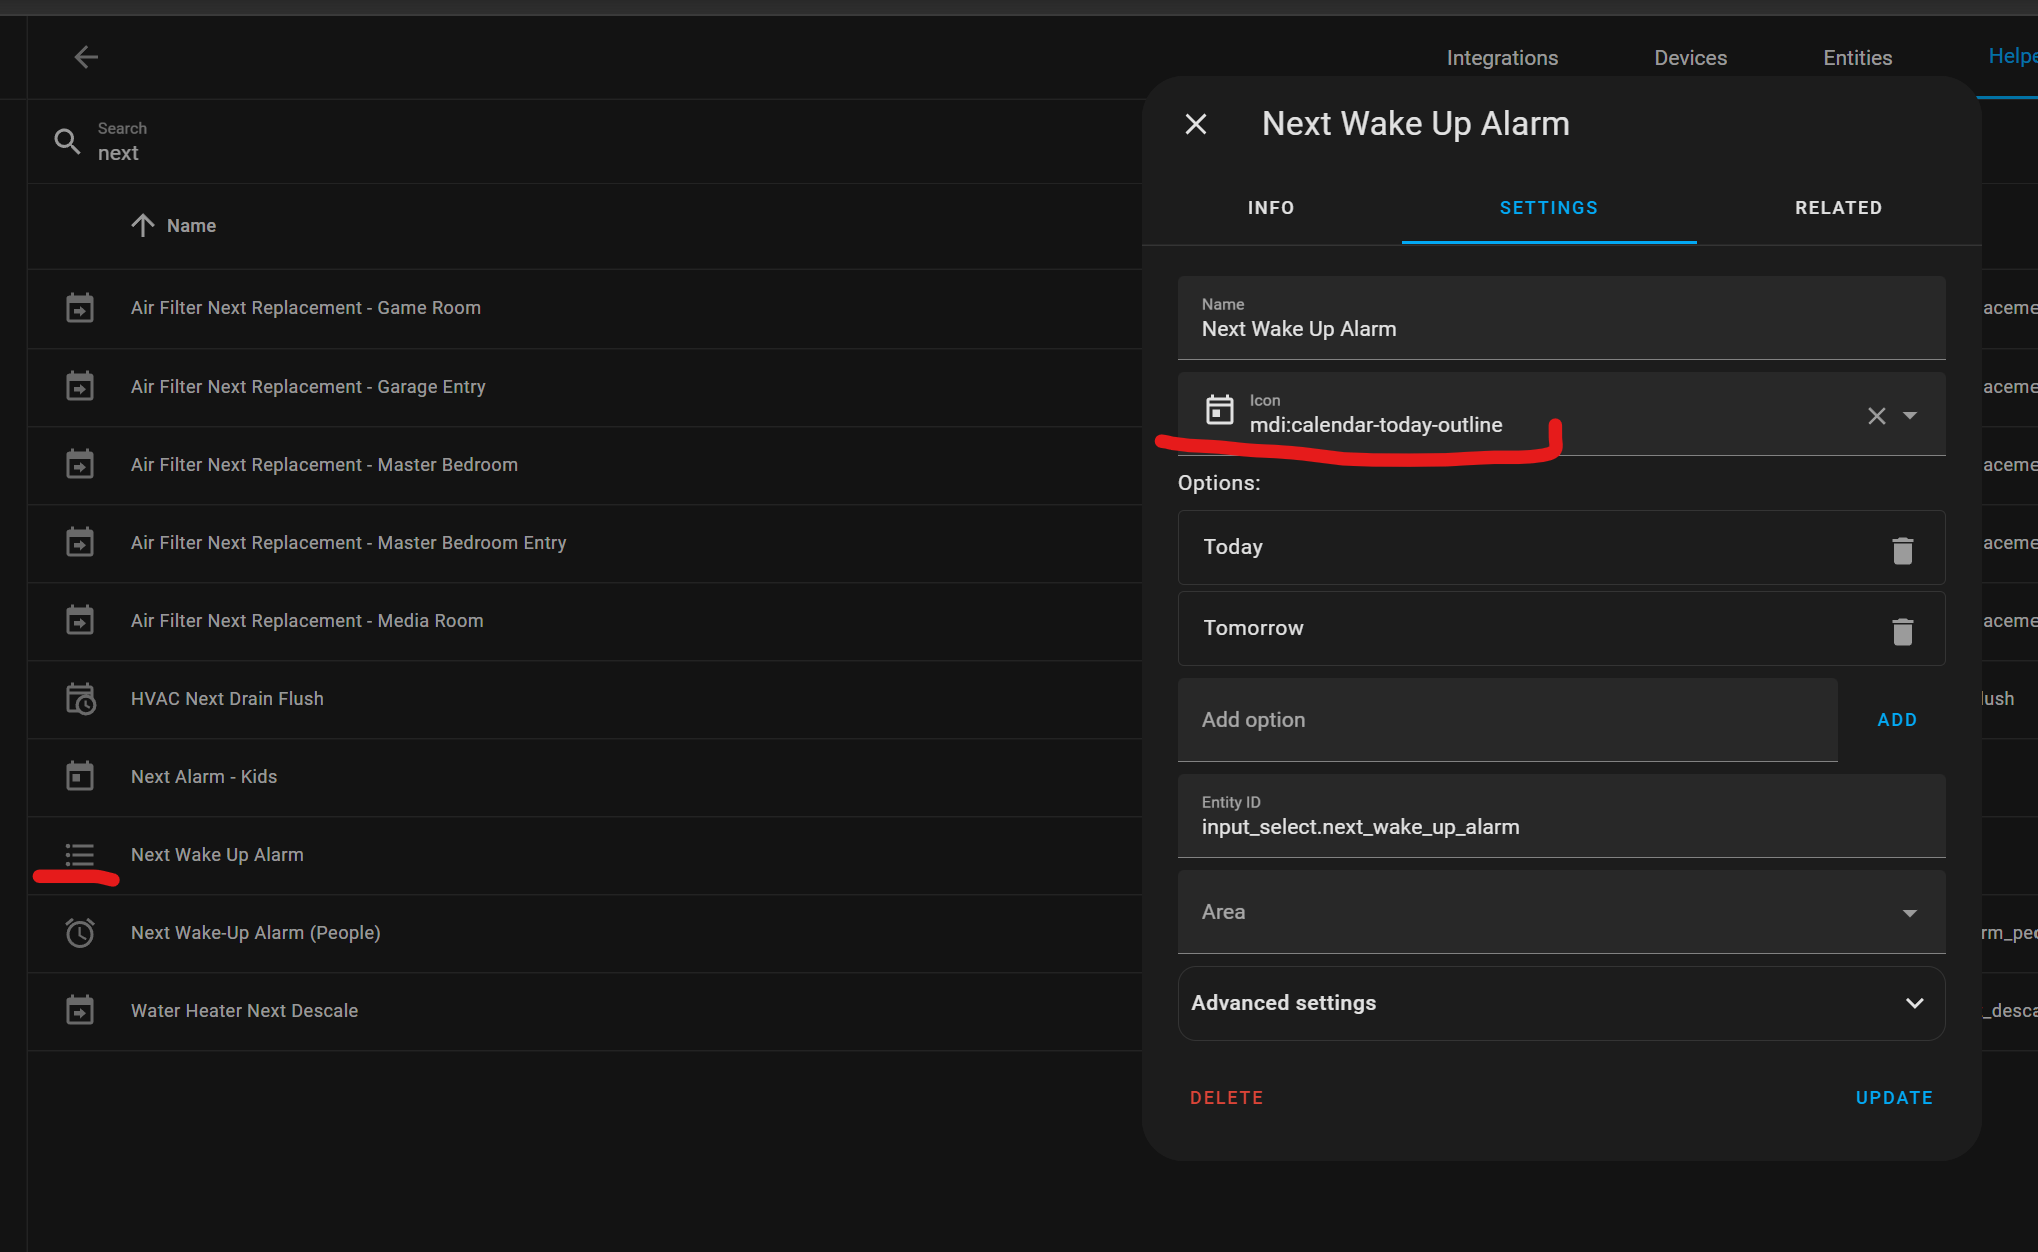Click the calendar preview icon in the Icon field
Screen dimensions: 2038x1252
pyautogui.click(x=1220, y=411)
